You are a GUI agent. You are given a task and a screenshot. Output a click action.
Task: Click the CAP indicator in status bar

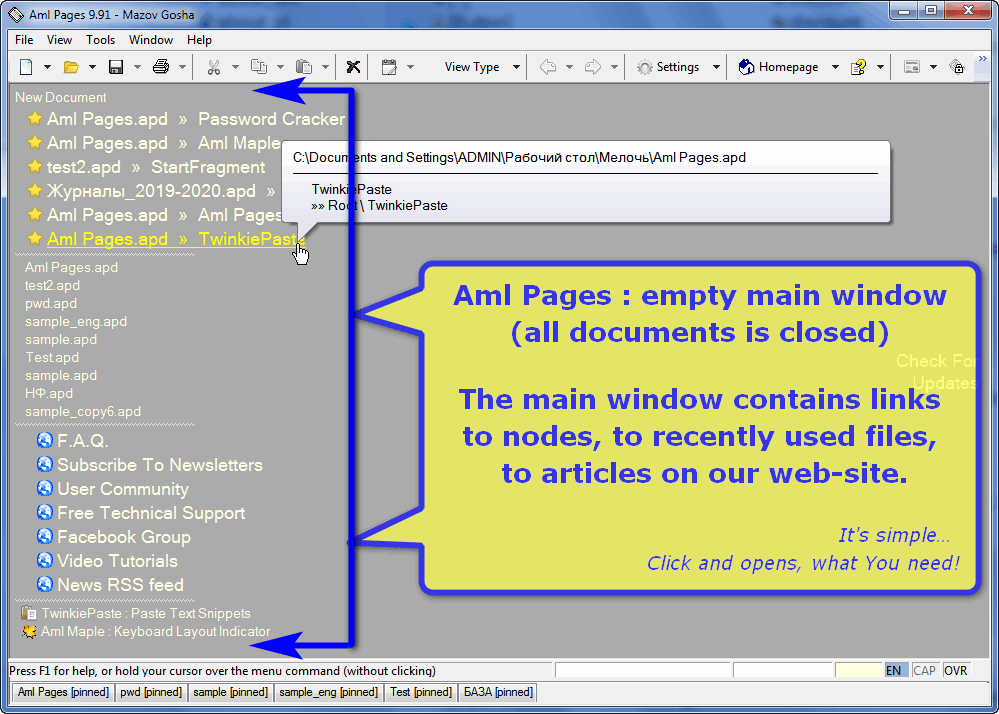pos(924,670)
